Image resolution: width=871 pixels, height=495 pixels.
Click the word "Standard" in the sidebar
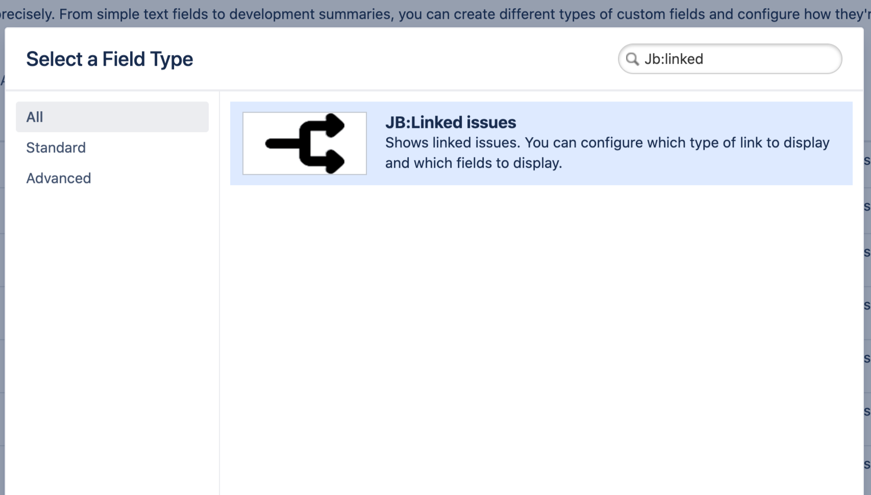[x=56, y=148]
